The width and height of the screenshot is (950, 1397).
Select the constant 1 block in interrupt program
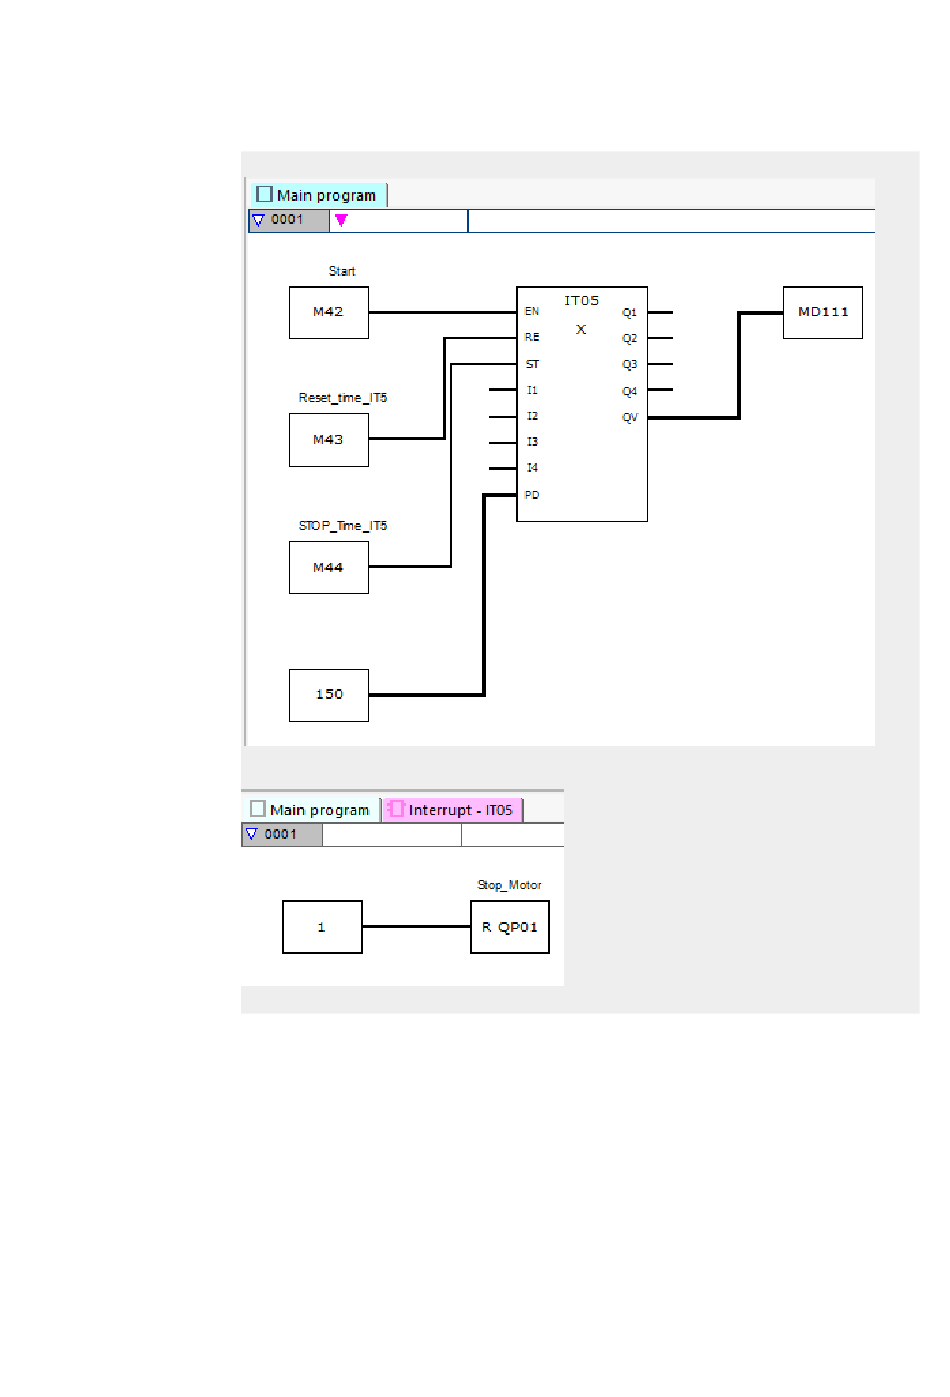322,927
